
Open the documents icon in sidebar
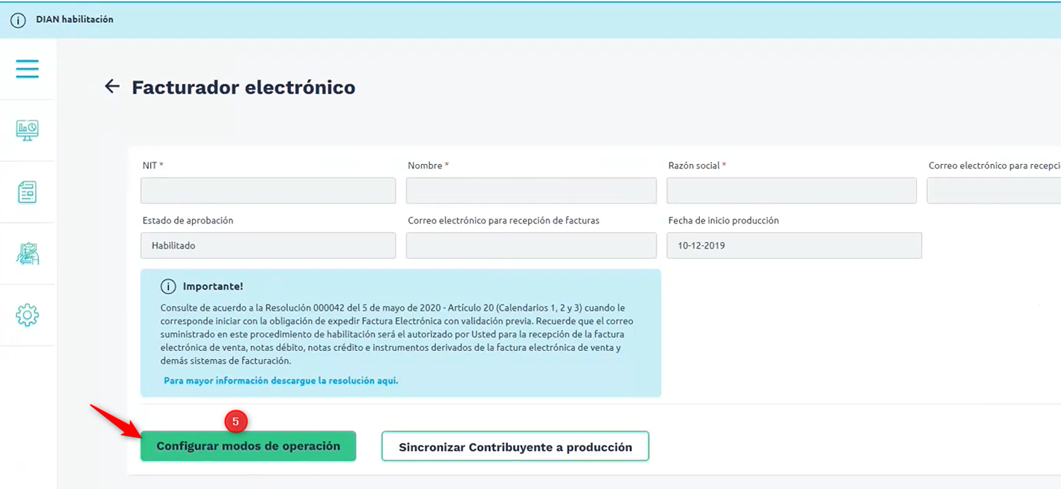pyautogui.click(x=27, y=192)
